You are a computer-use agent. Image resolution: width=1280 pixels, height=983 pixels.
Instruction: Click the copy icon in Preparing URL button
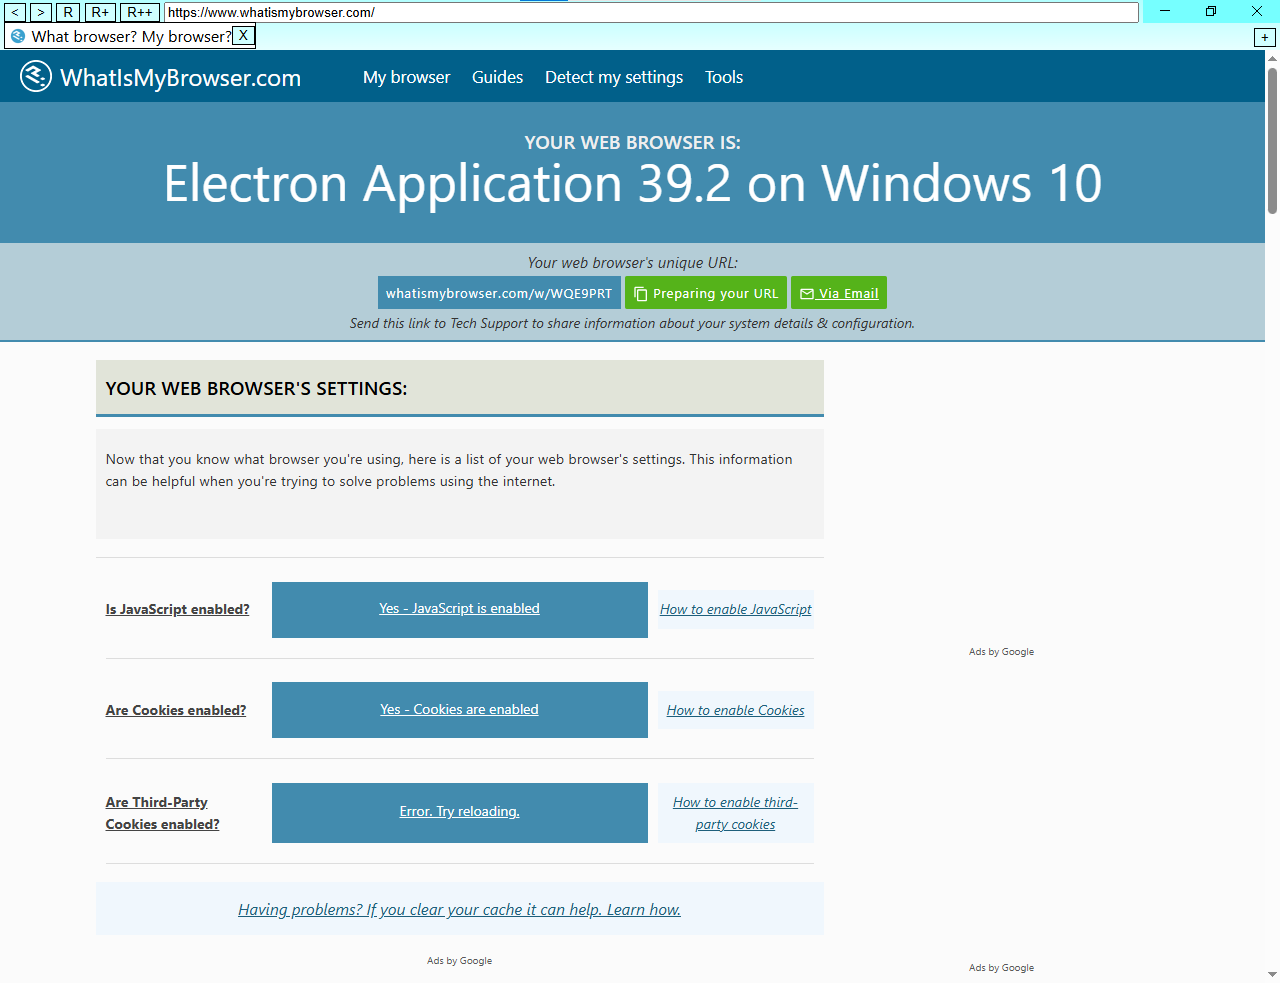click(641, 294)
